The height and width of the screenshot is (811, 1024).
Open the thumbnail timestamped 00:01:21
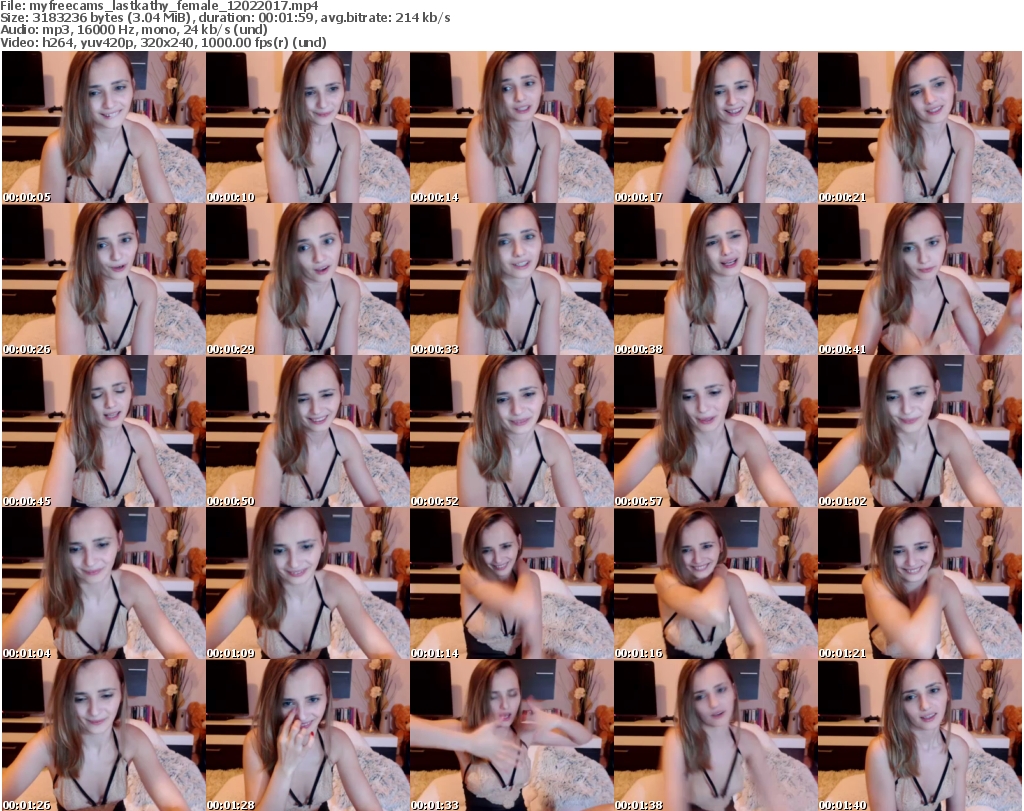[x=920, y=583]
